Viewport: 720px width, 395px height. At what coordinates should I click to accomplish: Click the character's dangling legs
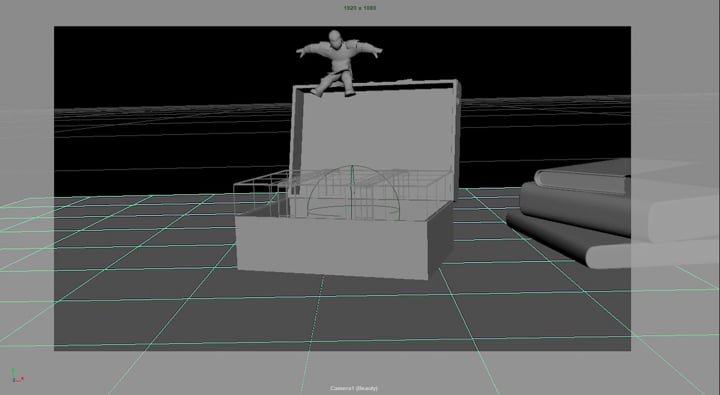click(x=334, y=85)
